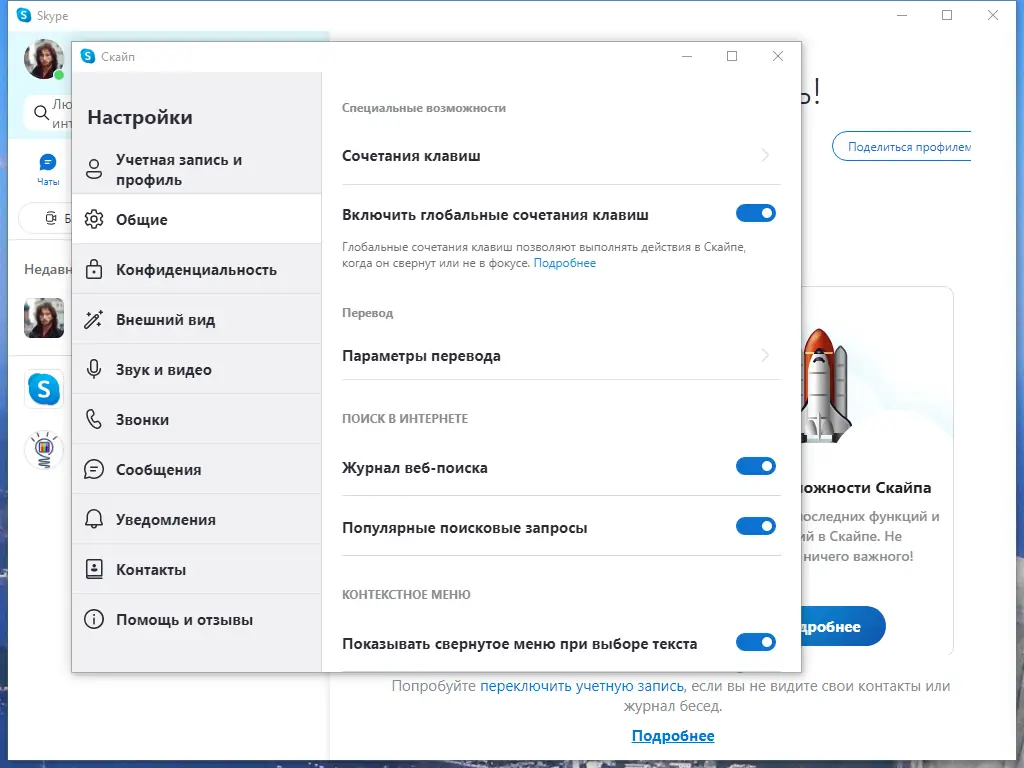Open Помощь и отзывы section

click(x=197, y=619)
